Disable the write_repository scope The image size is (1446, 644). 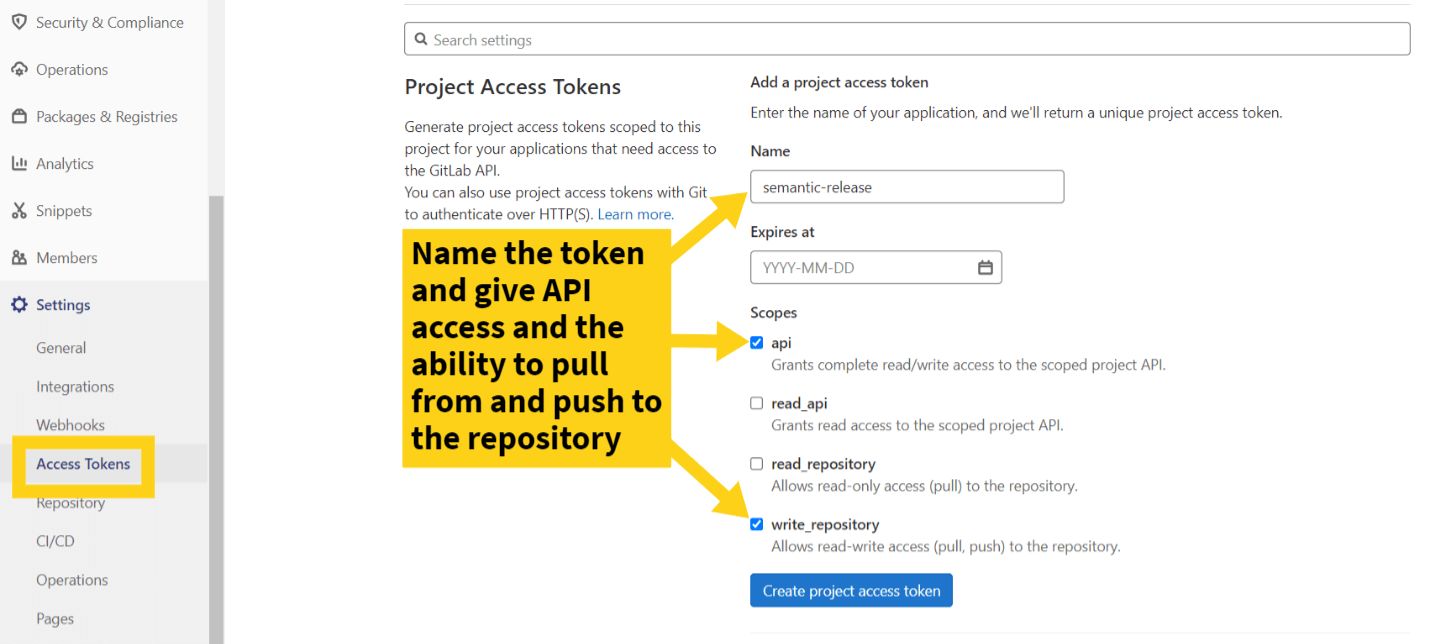[757, 524]
